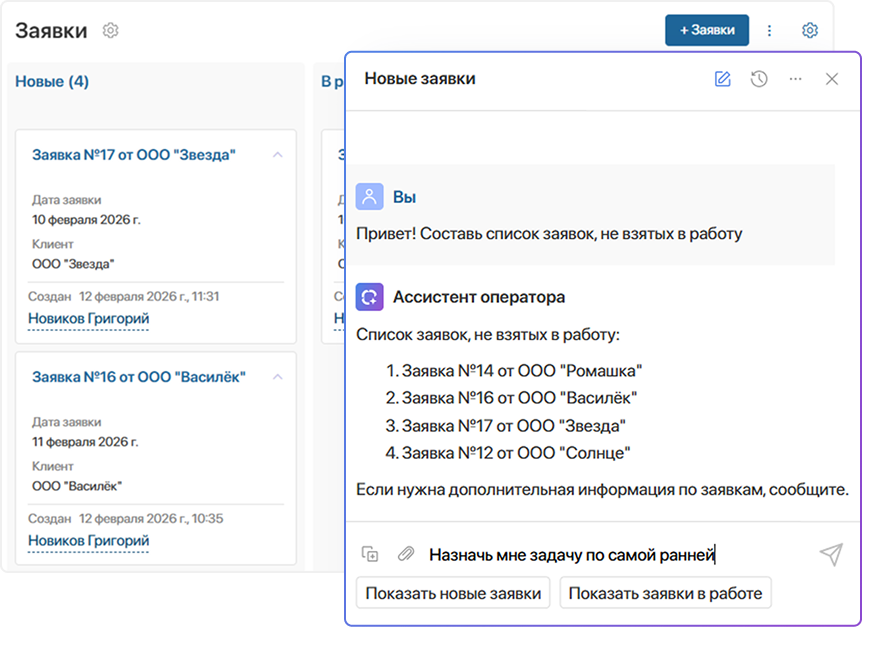Close the Новые заявки chat panel
The width and height of the screenshot is (880, 653).
pos(832,79)
